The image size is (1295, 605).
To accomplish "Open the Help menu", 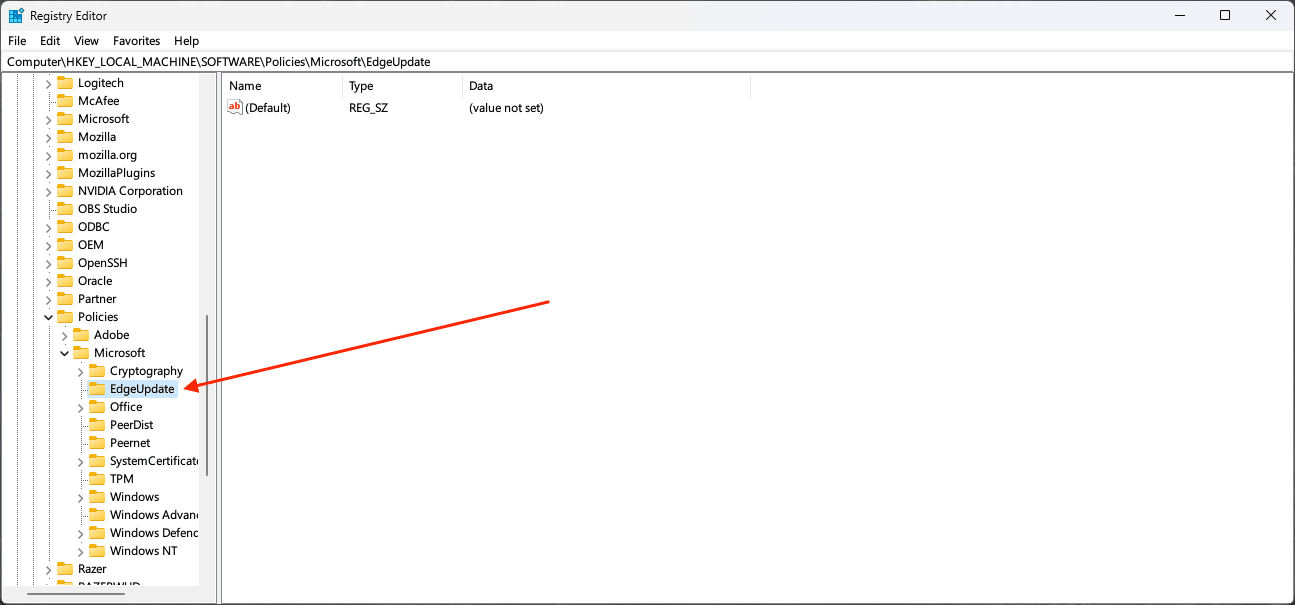I will 187,41.
